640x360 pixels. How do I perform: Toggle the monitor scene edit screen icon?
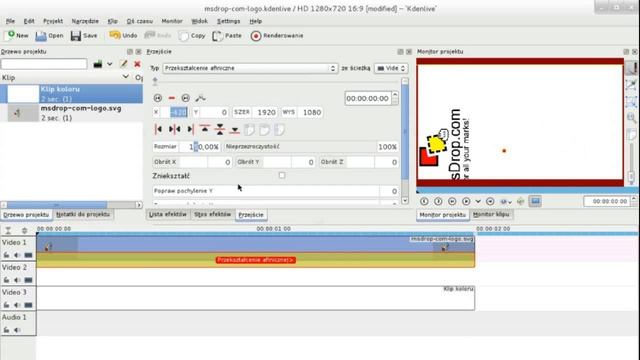pyautogui.click(x=535, y=201)
